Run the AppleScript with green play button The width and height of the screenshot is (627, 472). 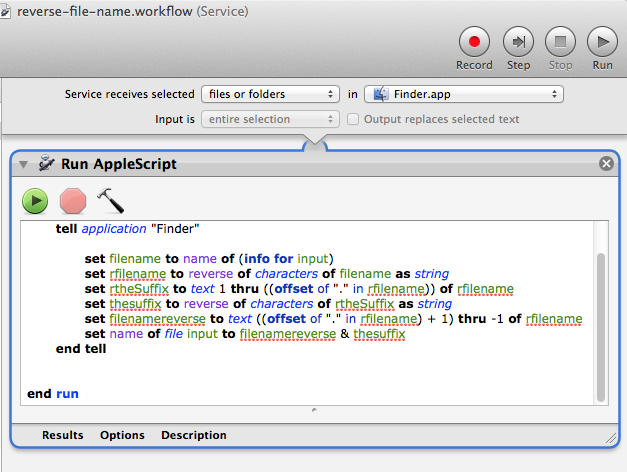35,201
